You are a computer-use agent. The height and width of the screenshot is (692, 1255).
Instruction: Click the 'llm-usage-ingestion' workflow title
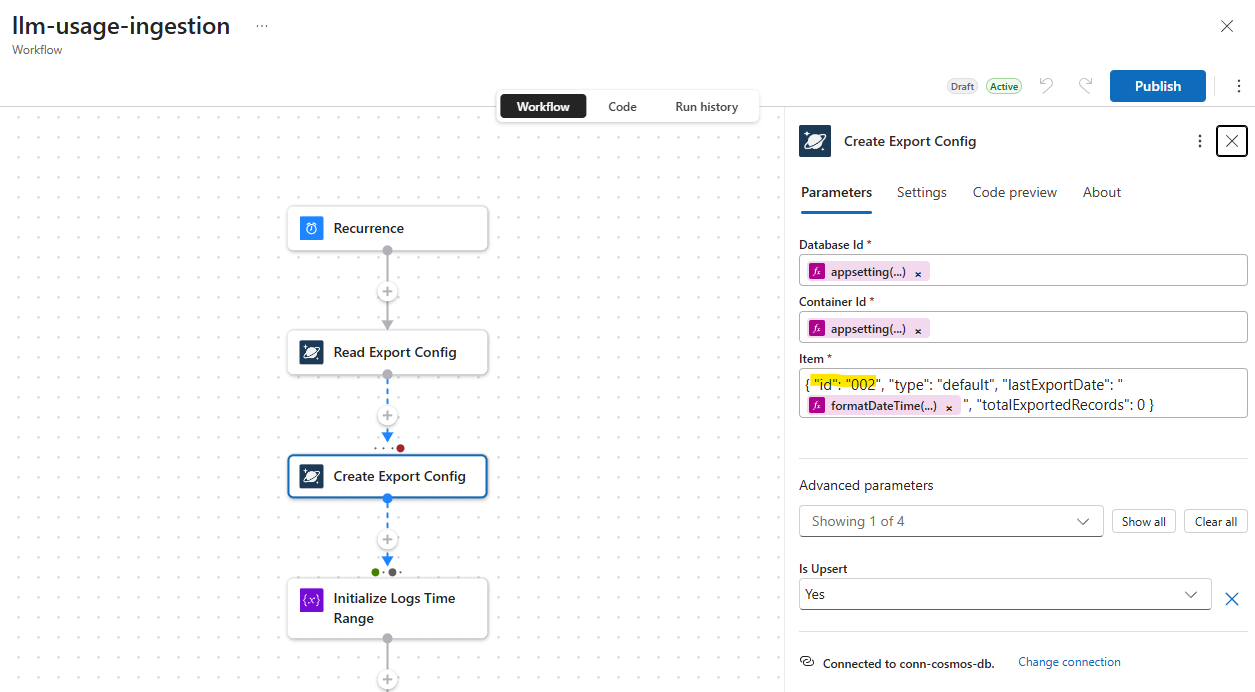point(121,26)
